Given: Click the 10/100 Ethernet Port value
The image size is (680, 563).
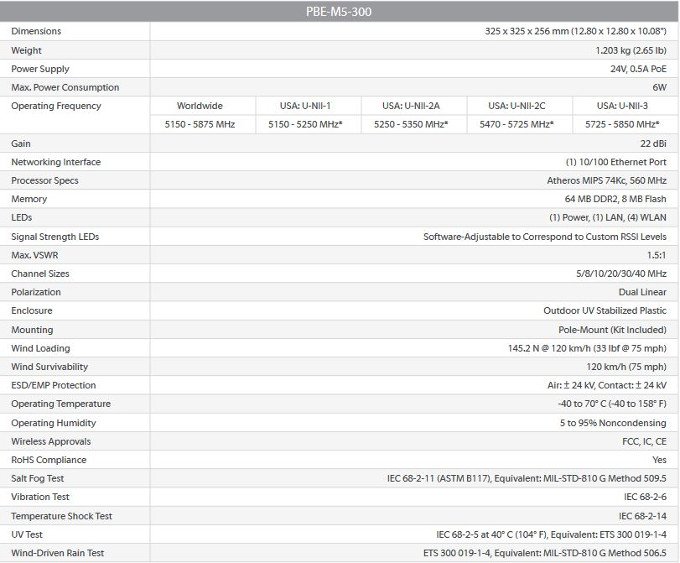Looking at the screenshot, I should point(616,162).
